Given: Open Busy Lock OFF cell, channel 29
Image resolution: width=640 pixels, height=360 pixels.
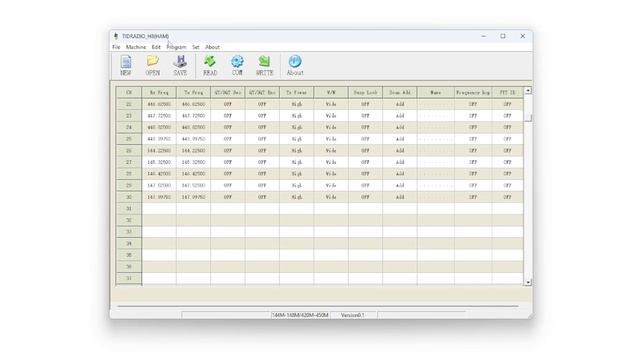Looking at the screenshot, I should coord(365,185).
